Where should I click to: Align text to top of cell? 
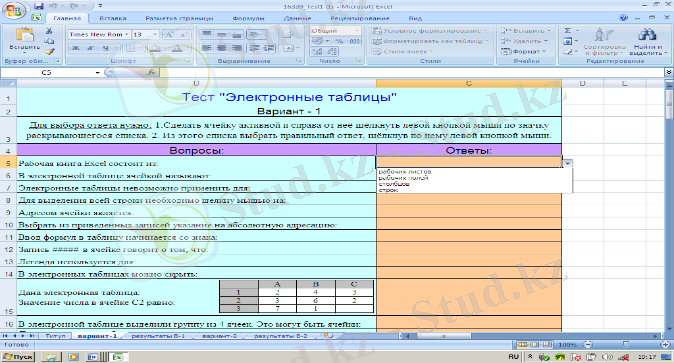(x=207, y=34)
